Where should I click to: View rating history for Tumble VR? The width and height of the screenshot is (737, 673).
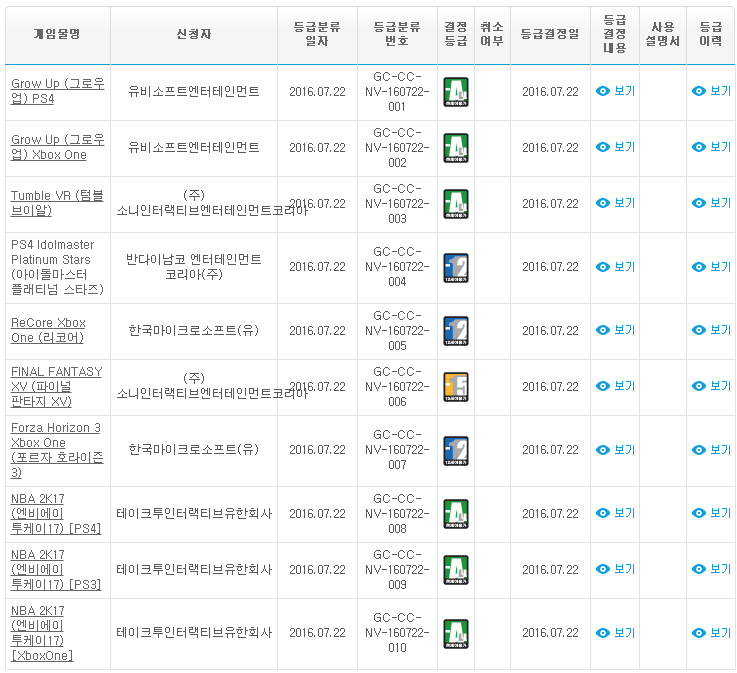pos(711,203)
